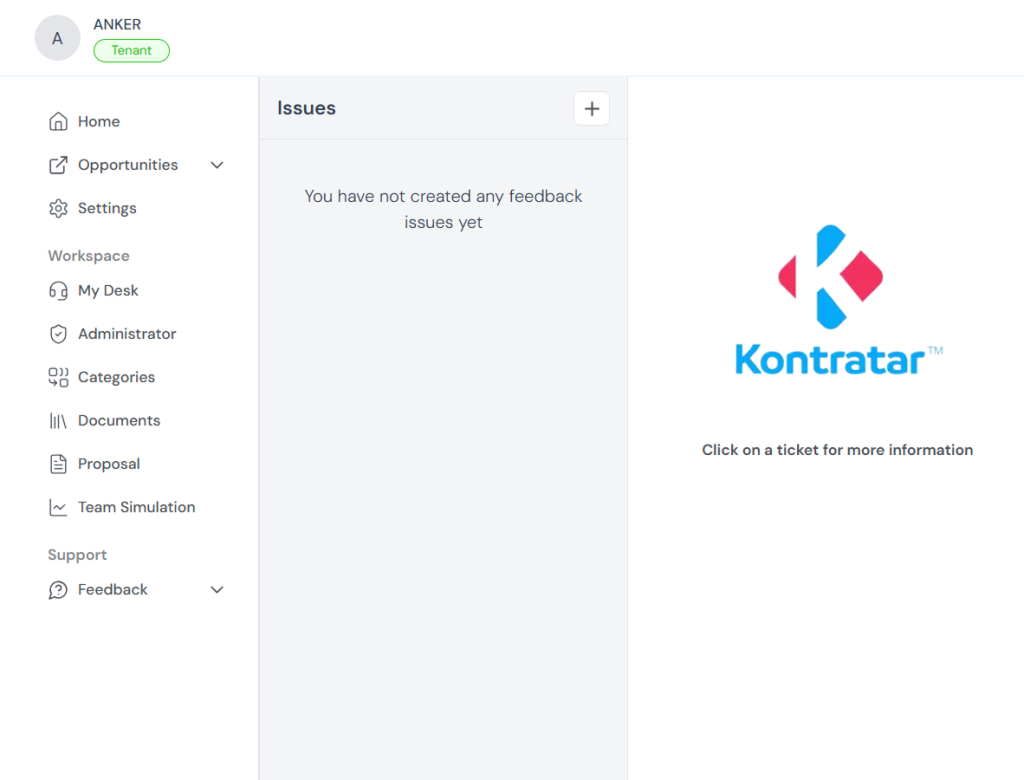Add a new issue with plus button
Image resolution: width=1024 pixels, height=780 pixels.
592,108
